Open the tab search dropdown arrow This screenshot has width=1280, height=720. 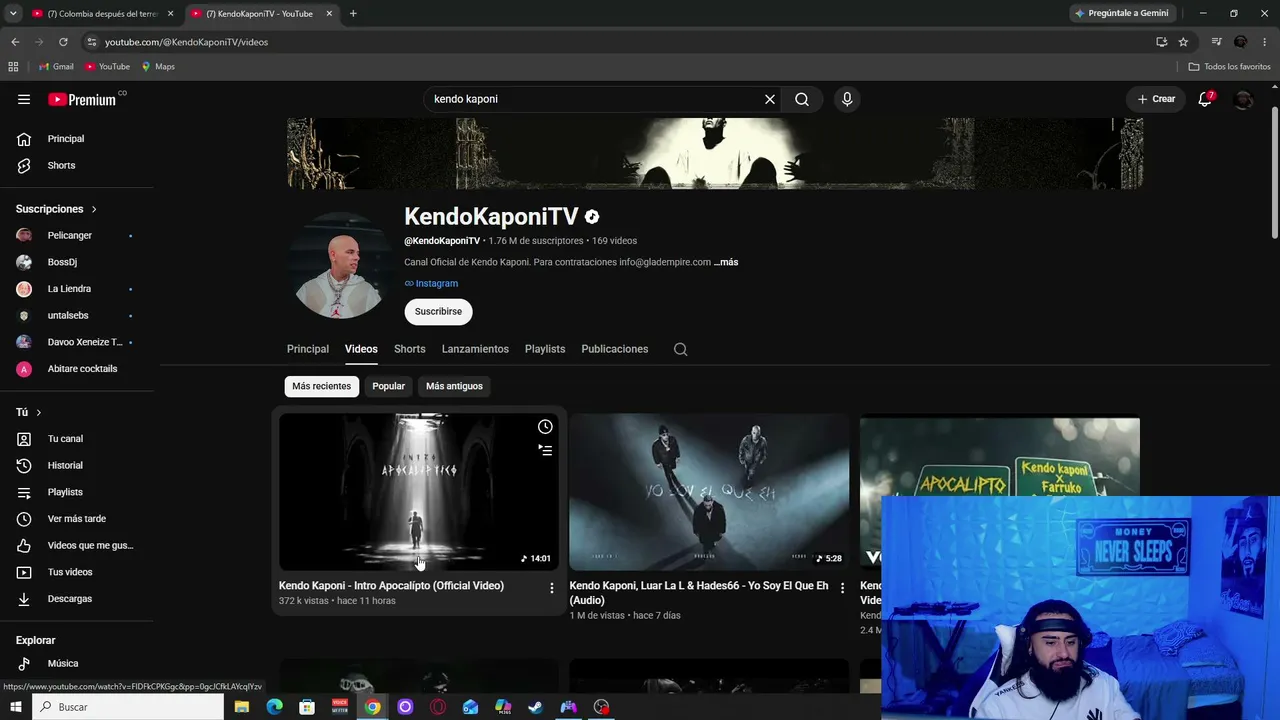tap(13, 14)
